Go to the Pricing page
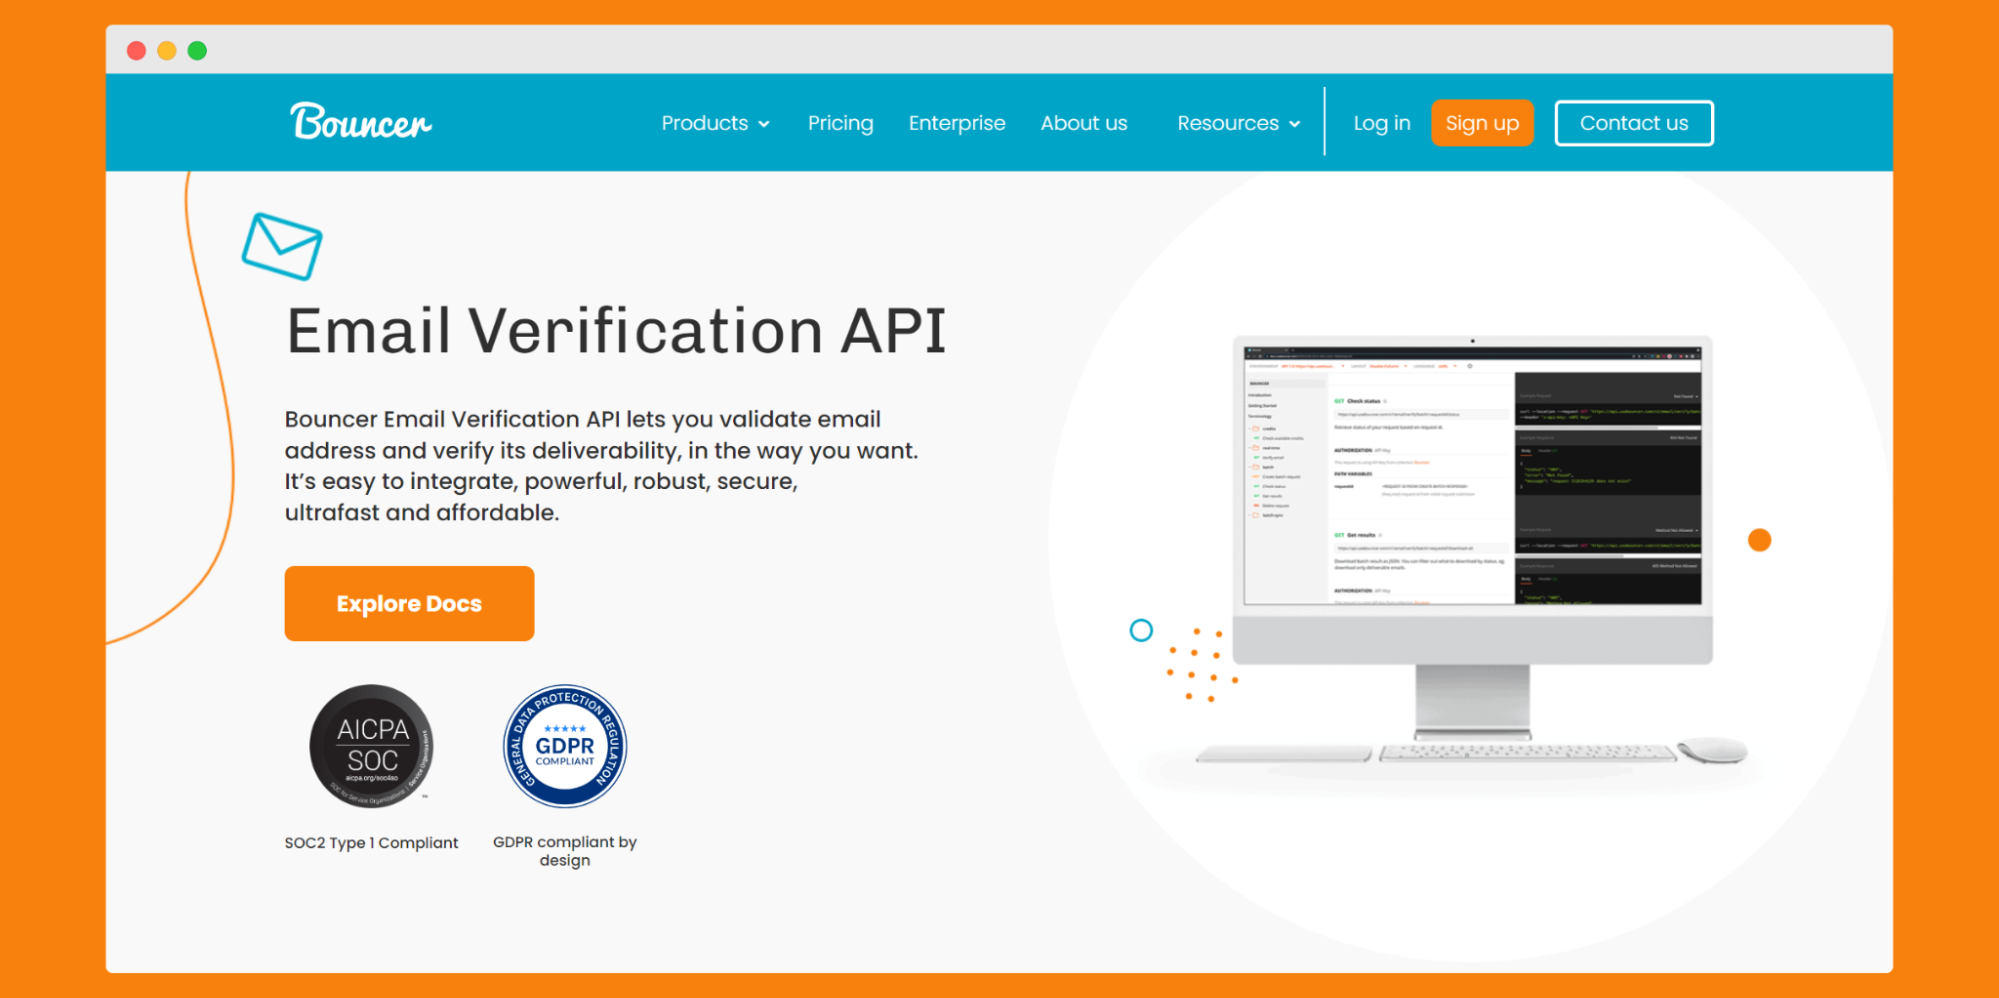The width and height of the screenshot is (1999, 998). click(x=840, y=123)
